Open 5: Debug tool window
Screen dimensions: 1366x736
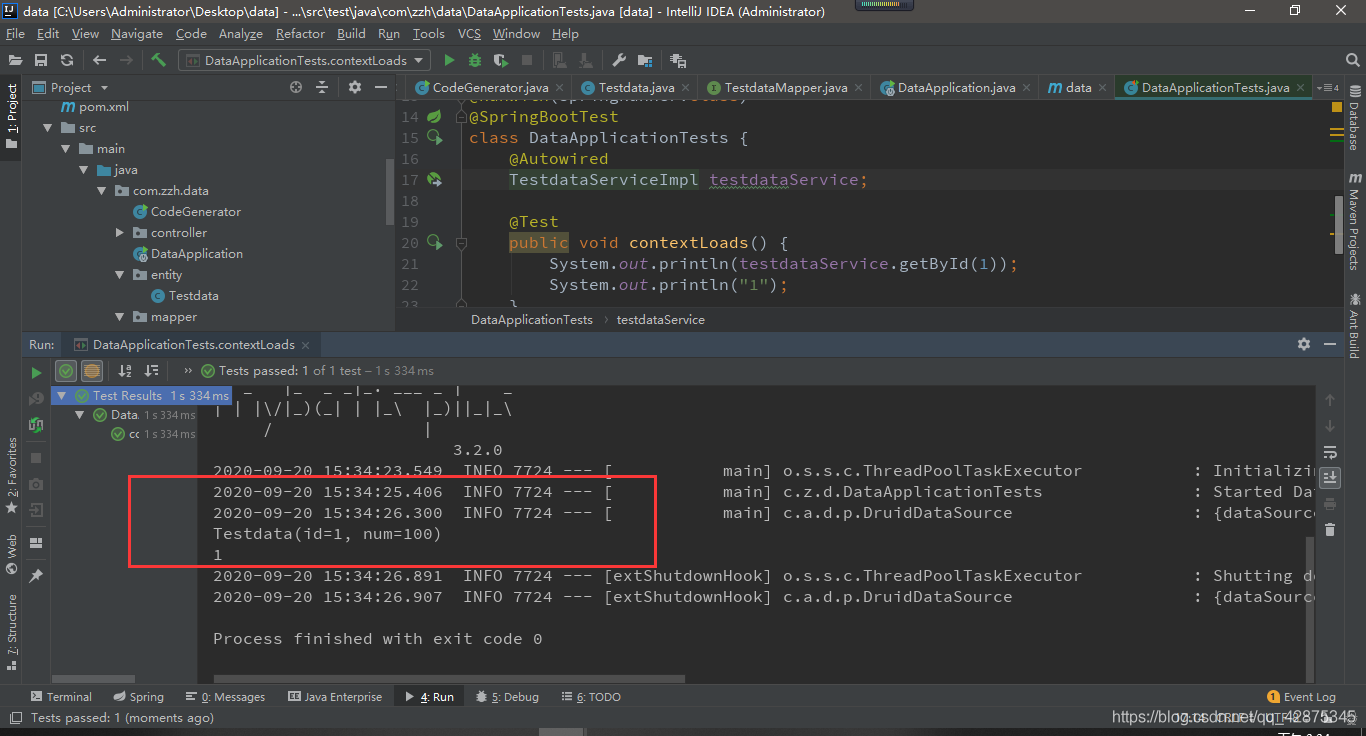(x=507, y=697)
